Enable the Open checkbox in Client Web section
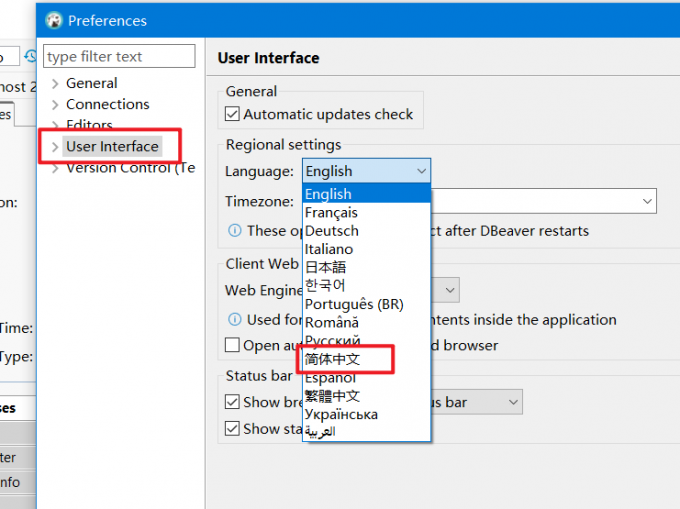This screenshot has height=509, width=680. click(233, 346)
